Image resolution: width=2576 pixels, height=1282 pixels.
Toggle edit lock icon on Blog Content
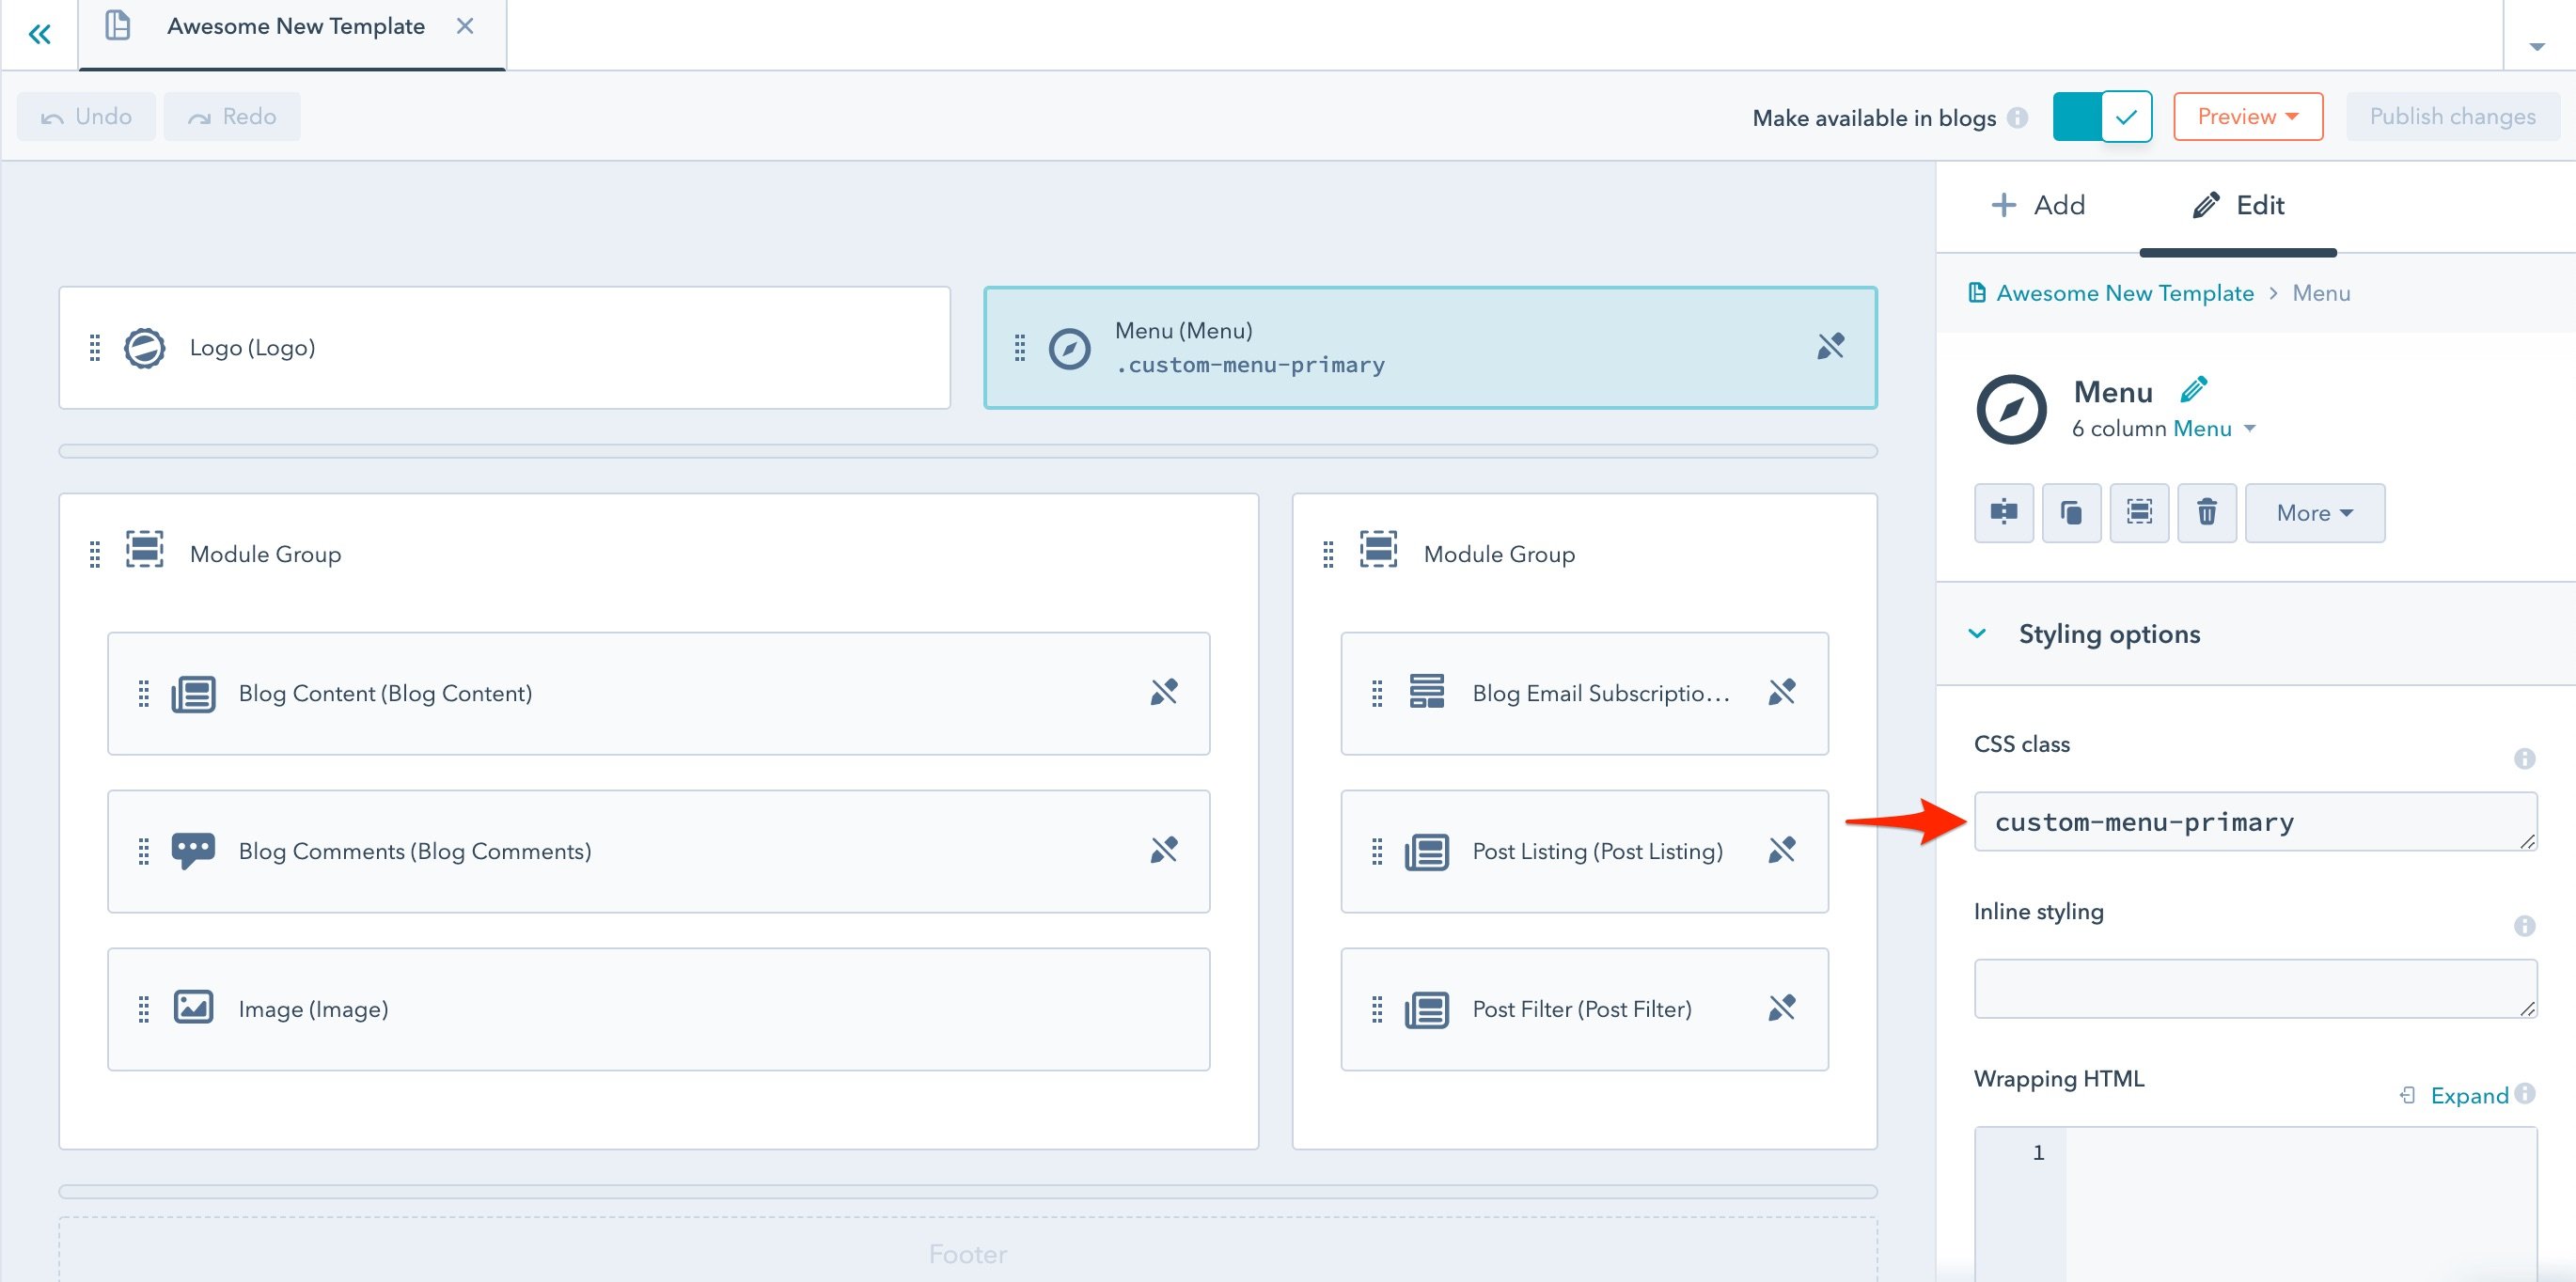[1163, 692]
